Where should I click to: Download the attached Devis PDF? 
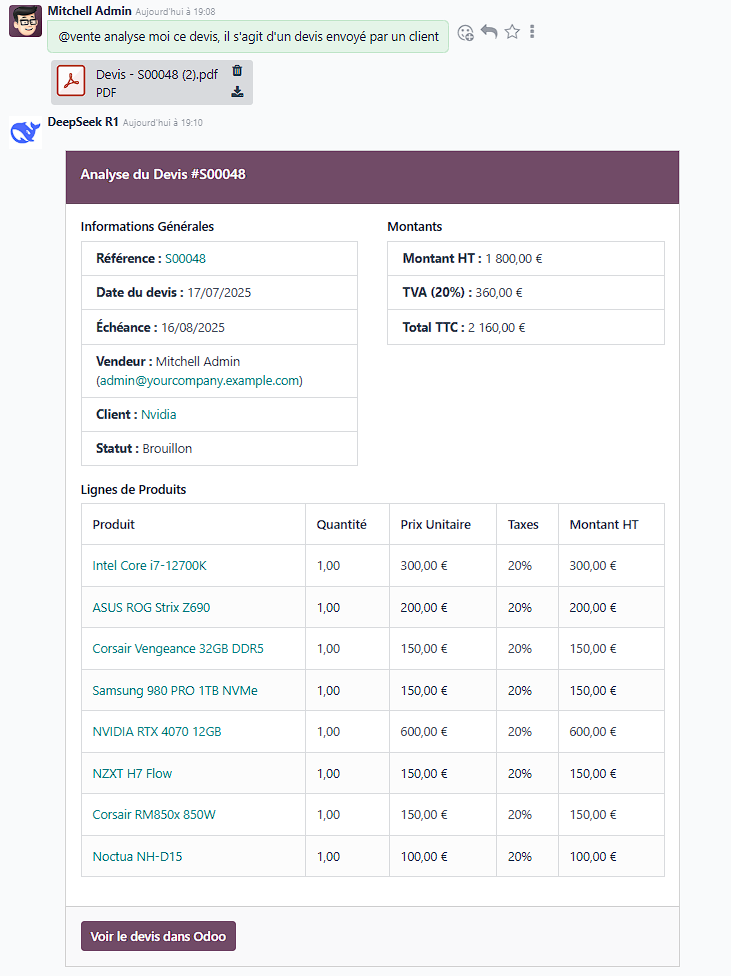coord(237,92)
